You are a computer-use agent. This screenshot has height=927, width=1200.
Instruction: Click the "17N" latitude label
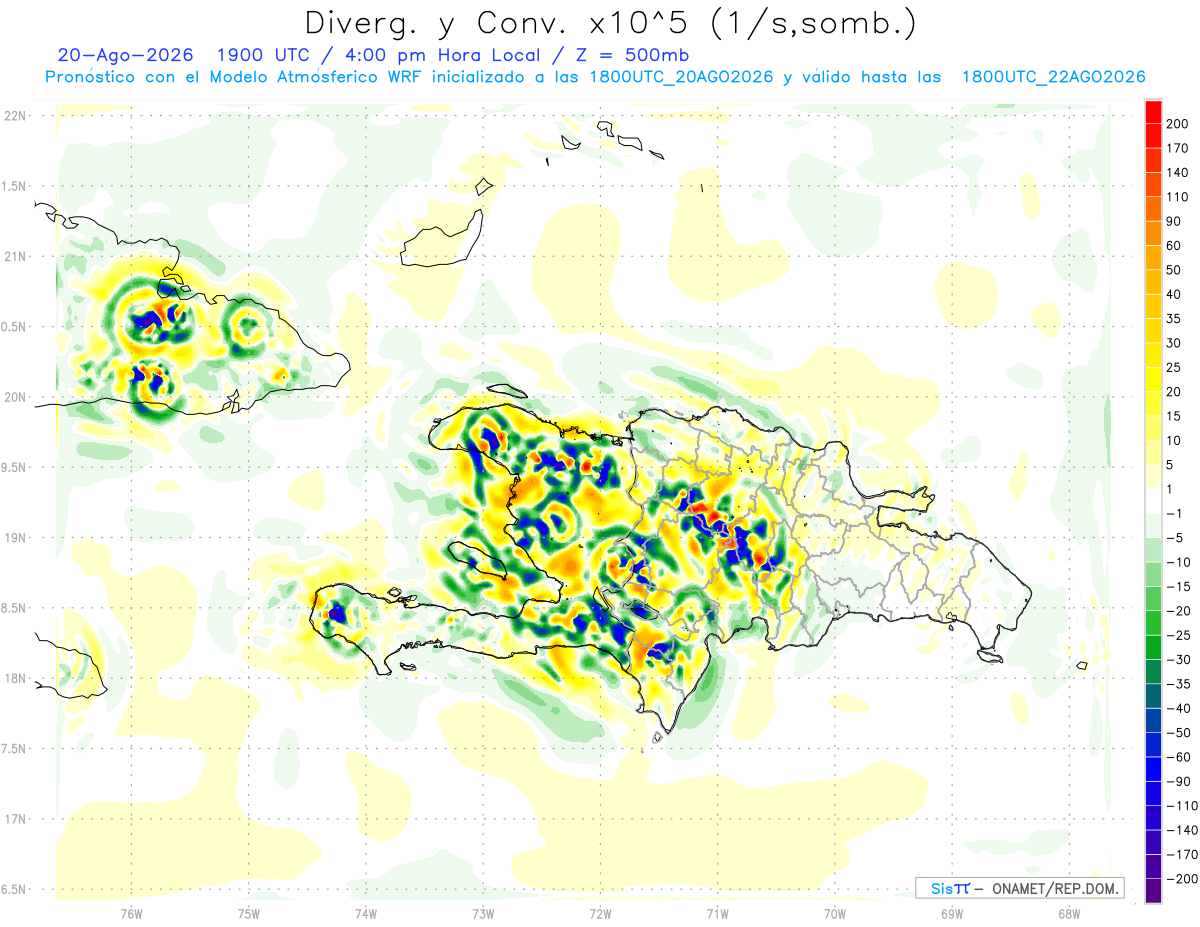pos(15,819)
